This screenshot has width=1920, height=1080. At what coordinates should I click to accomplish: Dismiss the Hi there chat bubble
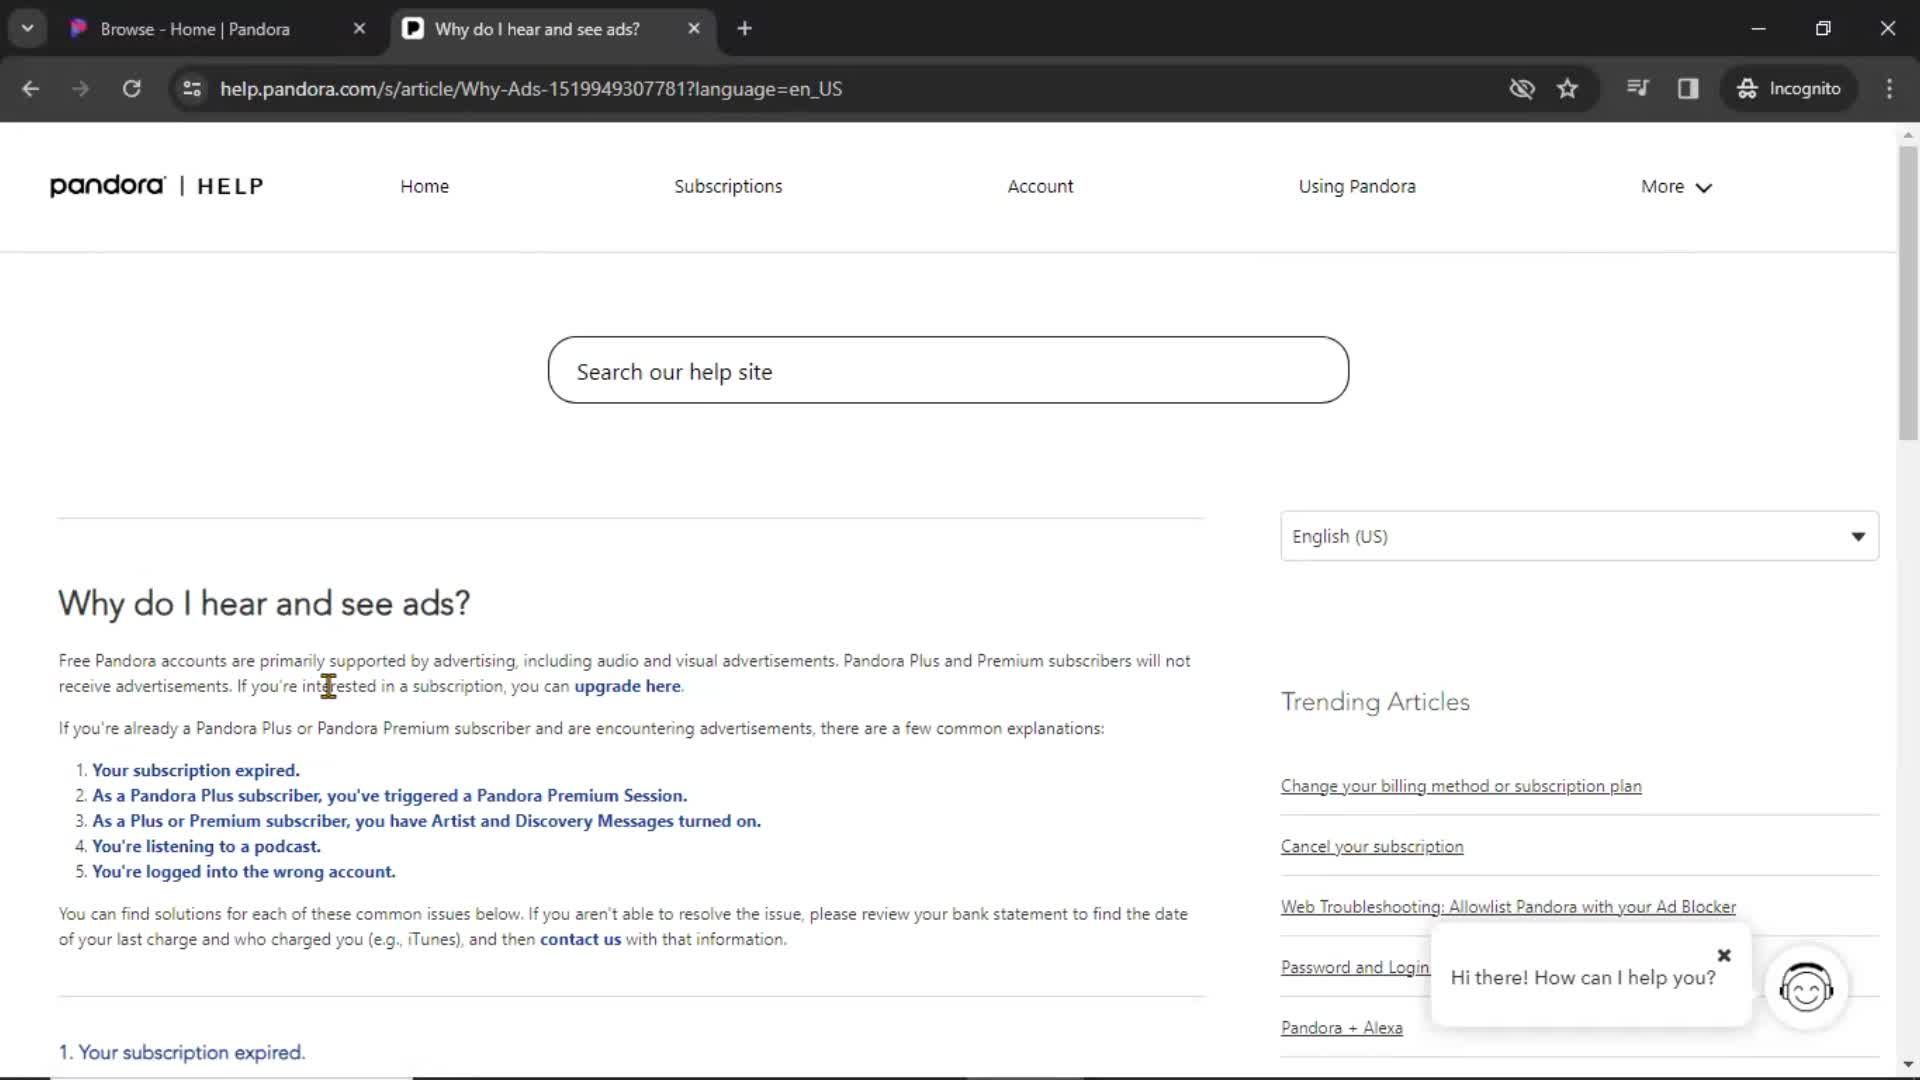[1724, 956]
